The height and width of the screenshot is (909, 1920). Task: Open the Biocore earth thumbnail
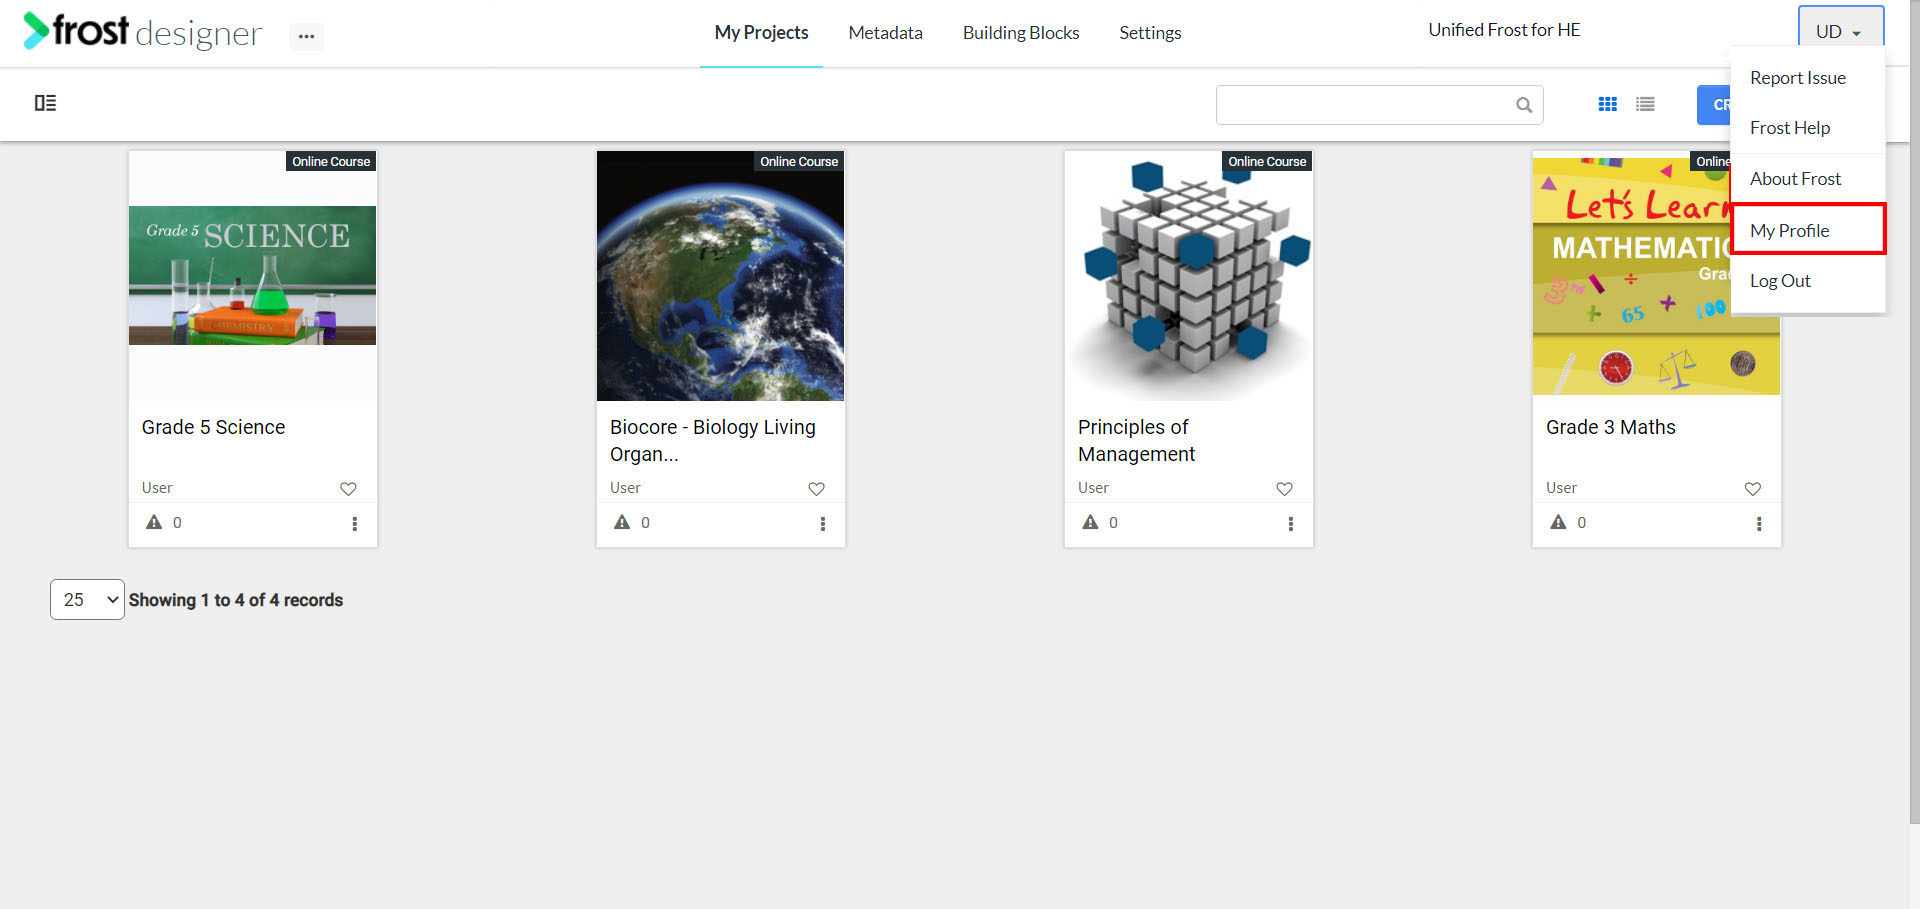pyautogui.click(x=720, y=275)
